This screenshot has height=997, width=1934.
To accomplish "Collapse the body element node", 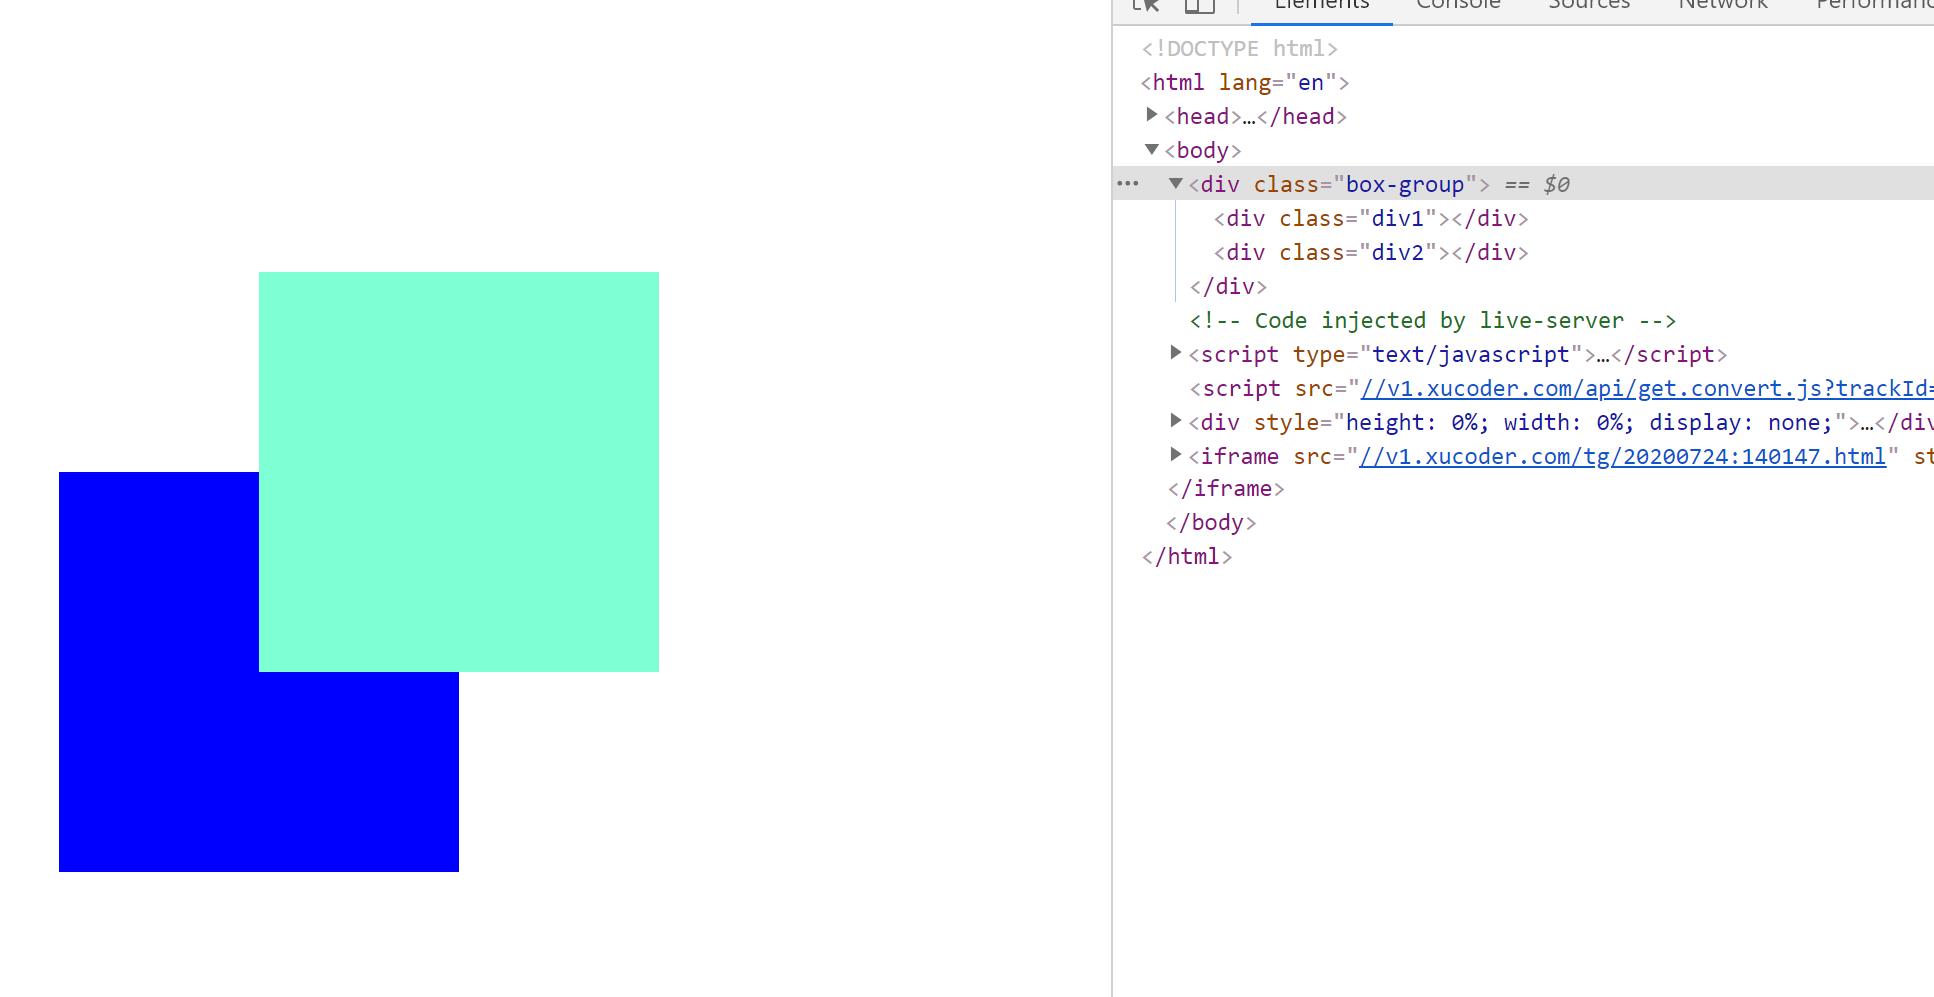I will click(x=1152, y=149).
